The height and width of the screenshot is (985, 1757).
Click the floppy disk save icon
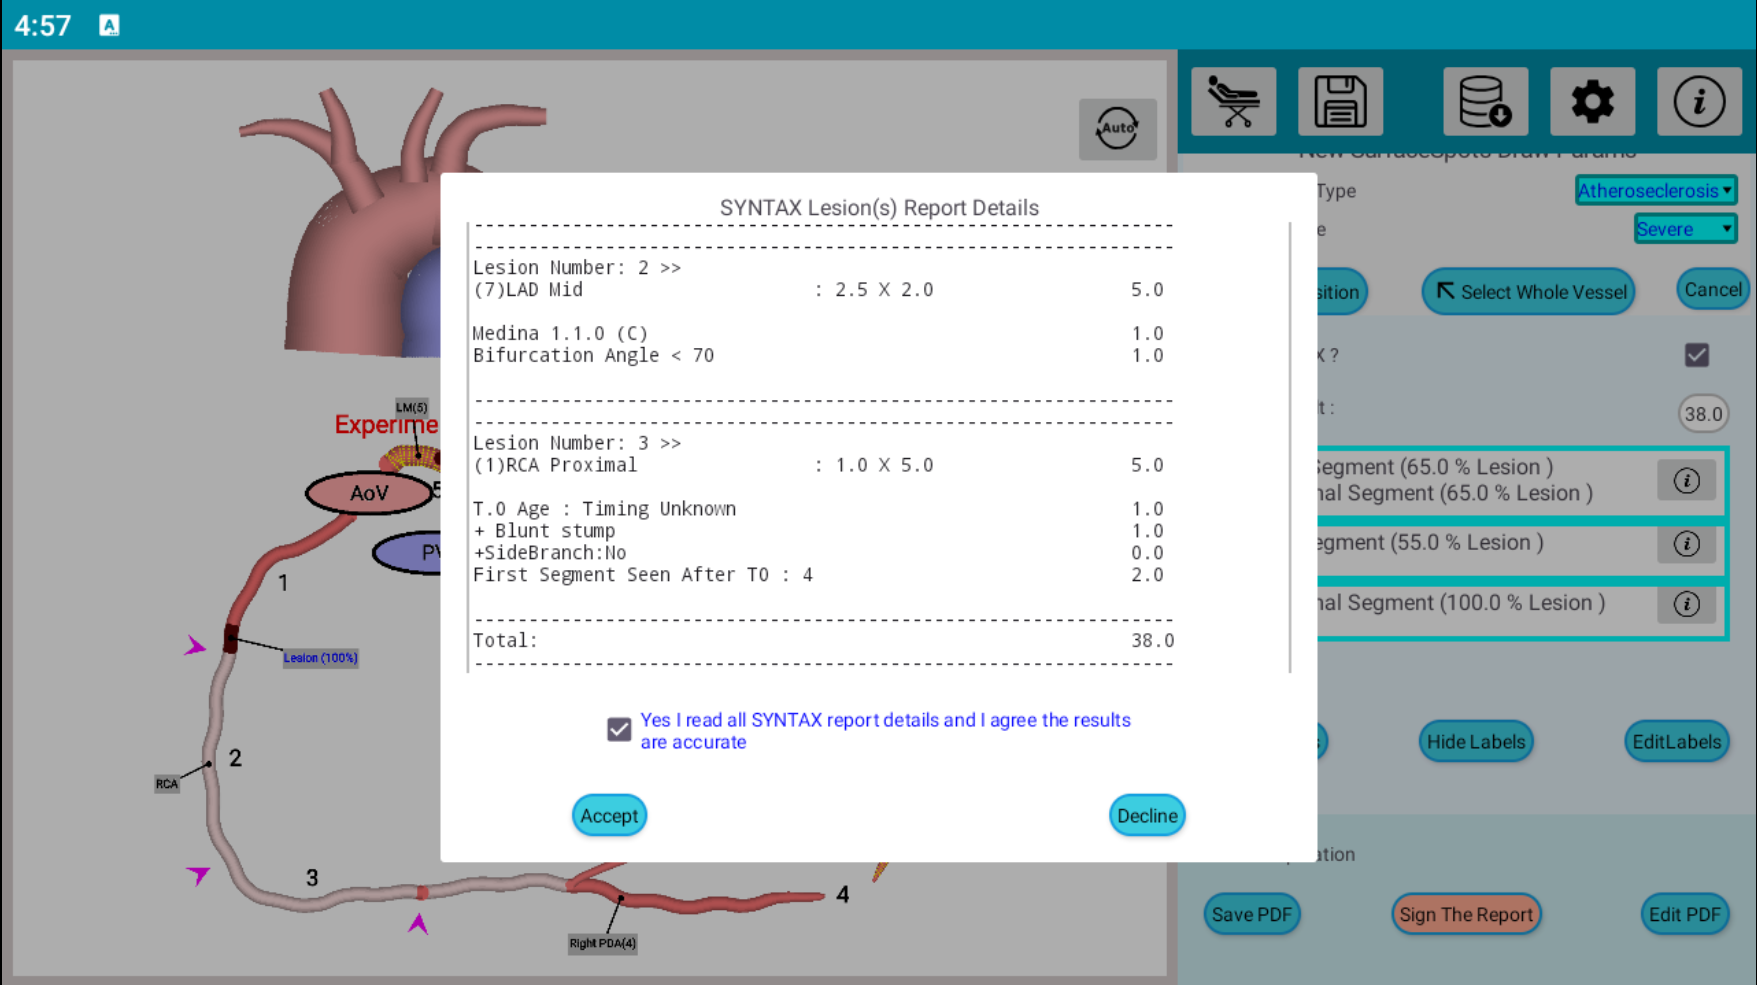coord(1340,102)
